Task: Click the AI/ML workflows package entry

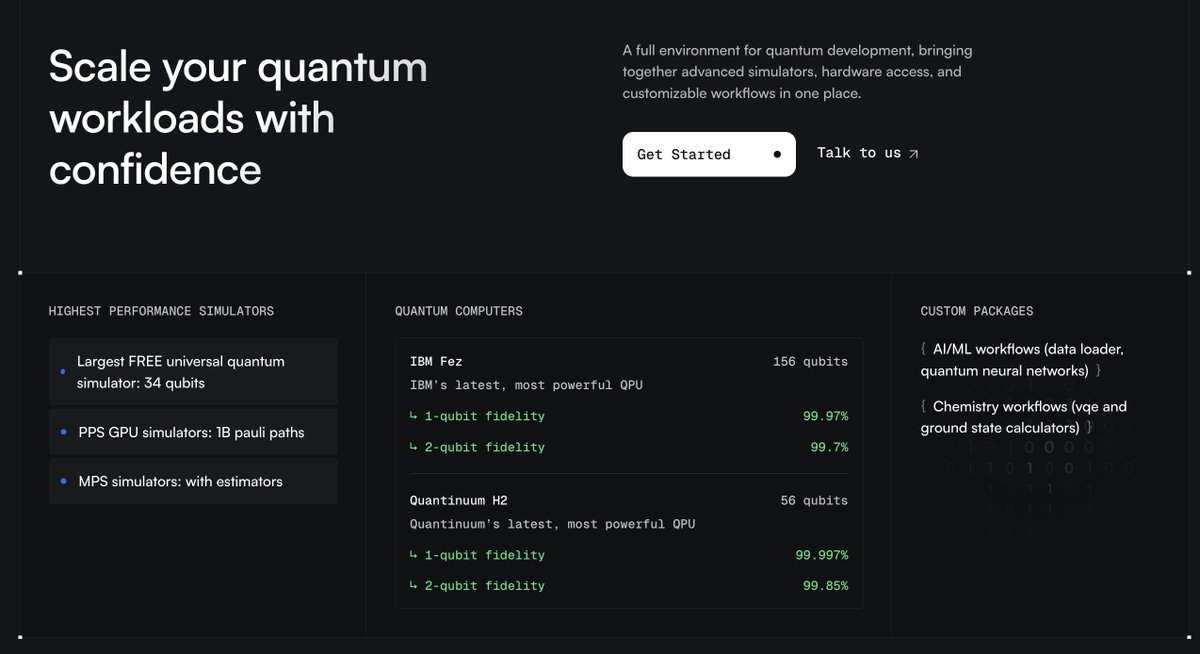Action: (1022, 360)
